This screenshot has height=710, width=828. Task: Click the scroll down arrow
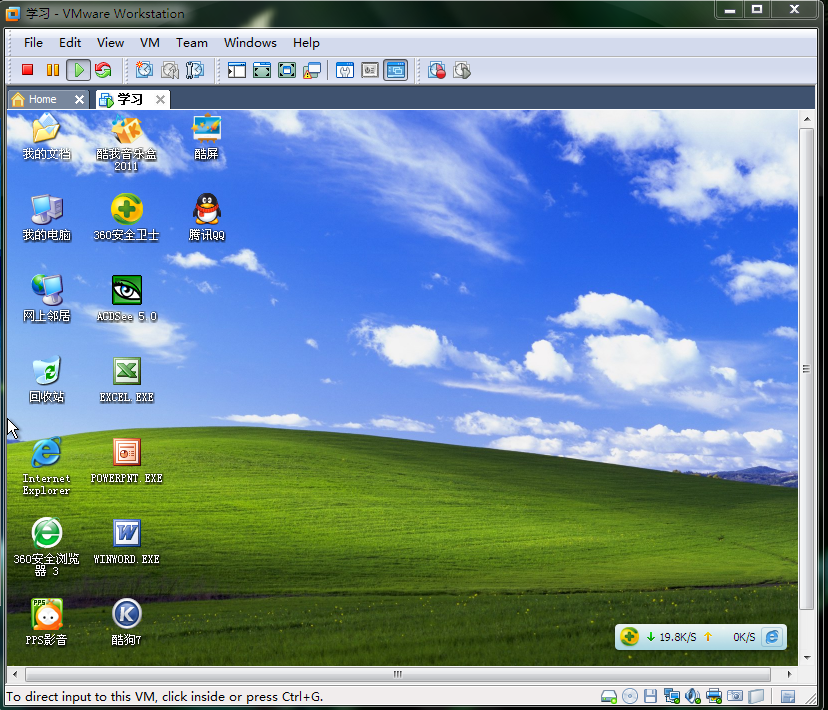coord(807,658)
